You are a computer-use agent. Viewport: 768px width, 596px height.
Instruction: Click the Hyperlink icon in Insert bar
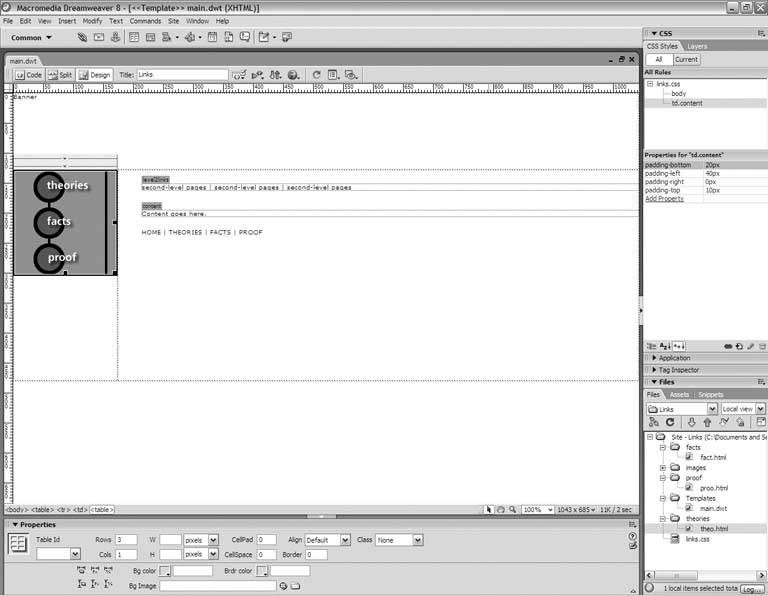coord(83,38)
